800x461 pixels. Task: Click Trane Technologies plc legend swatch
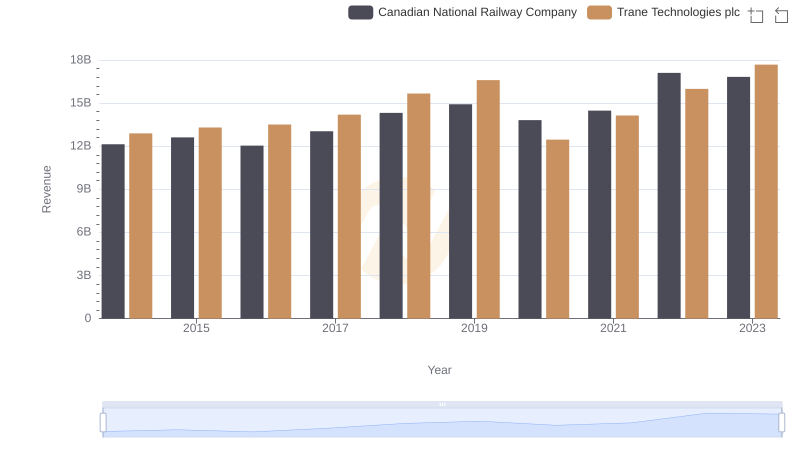(x=599, y=12)
